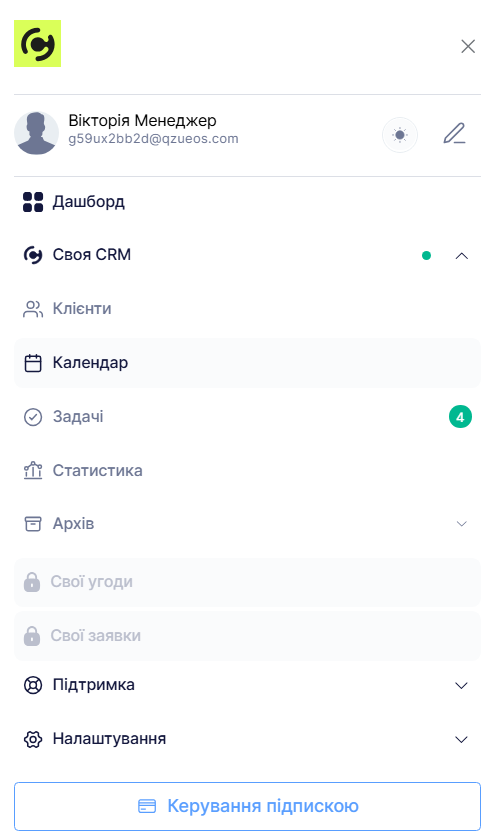Click the Керування підпискою button
The image size is (488, 836).
[x=247, y=806]
